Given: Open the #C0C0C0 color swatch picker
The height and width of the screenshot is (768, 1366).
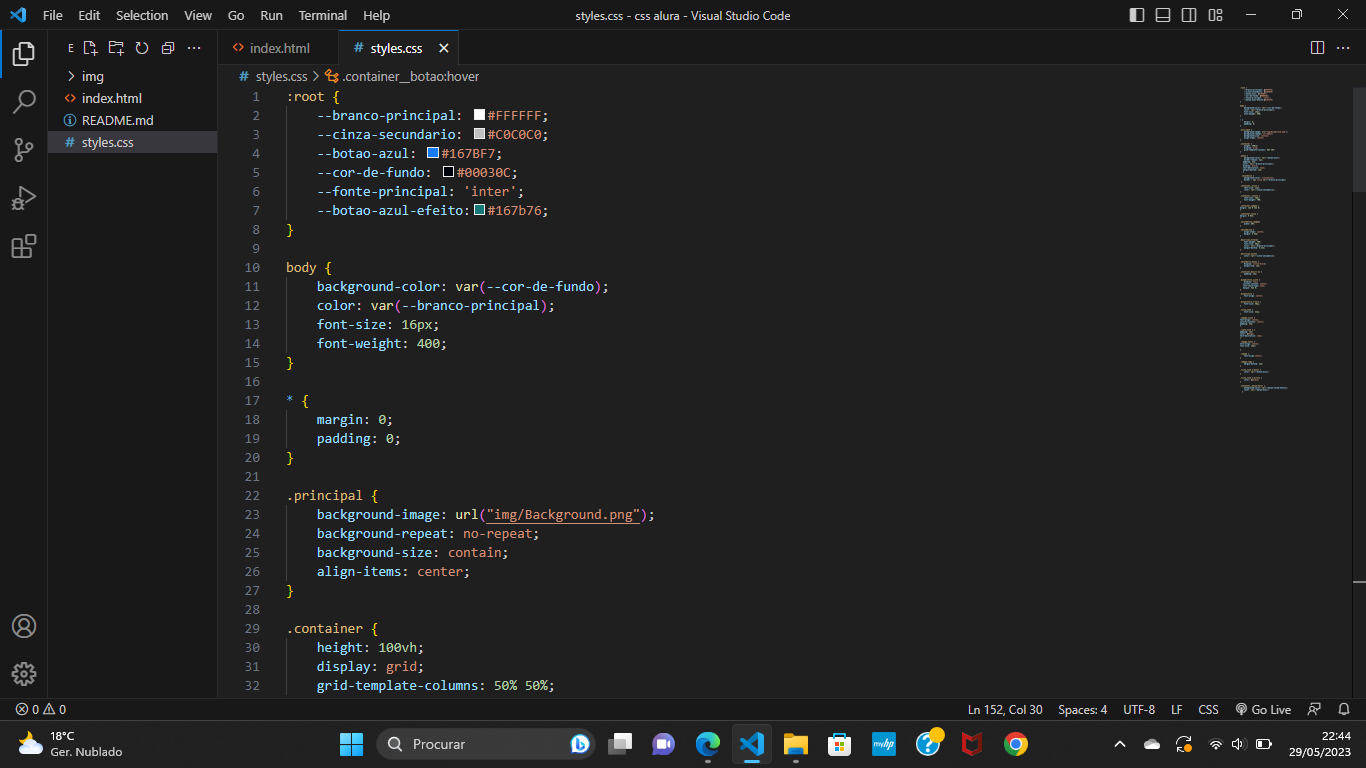Looking at the screenshot, I should (479, 134).
